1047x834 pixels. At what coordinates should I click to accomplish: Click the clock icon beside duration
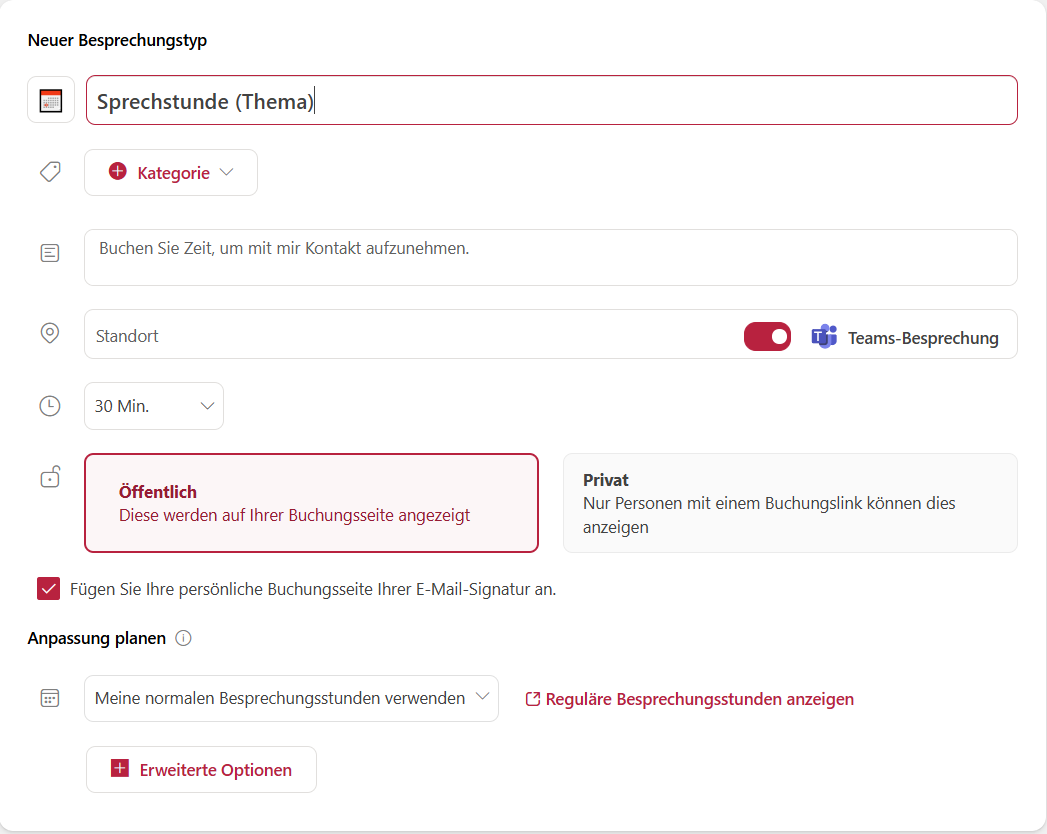point(50,406)
